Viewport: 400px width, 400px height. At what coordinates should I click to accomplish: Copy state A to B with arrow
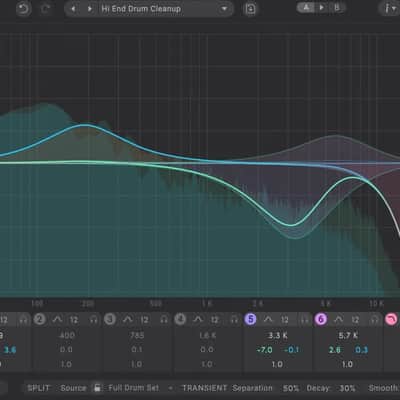321,7
